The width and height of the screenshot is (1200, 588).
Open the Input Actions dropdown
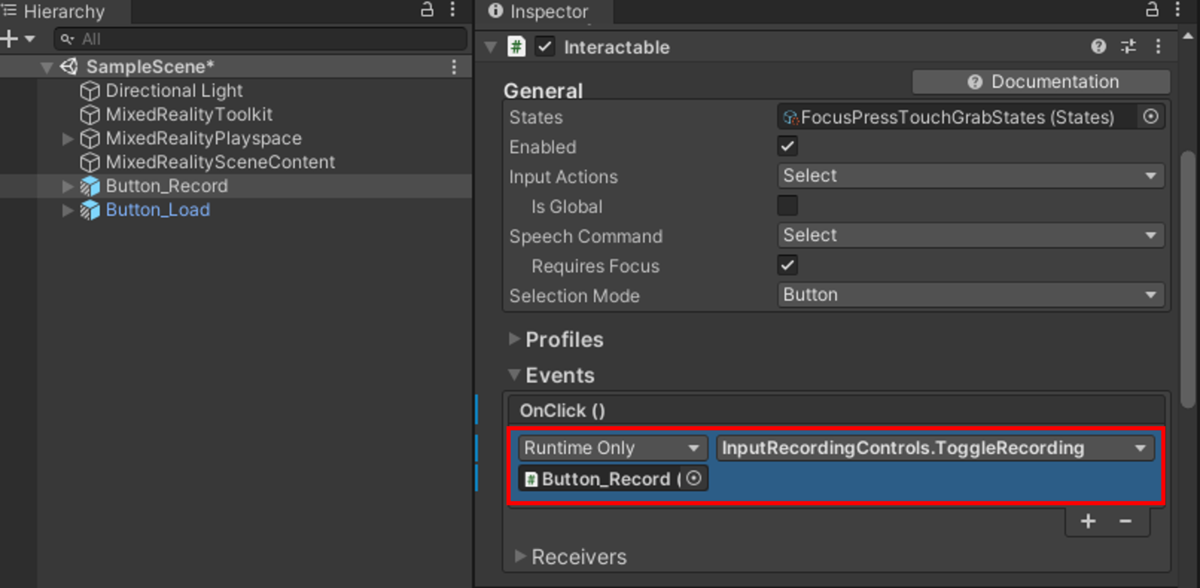pos(971,176)
